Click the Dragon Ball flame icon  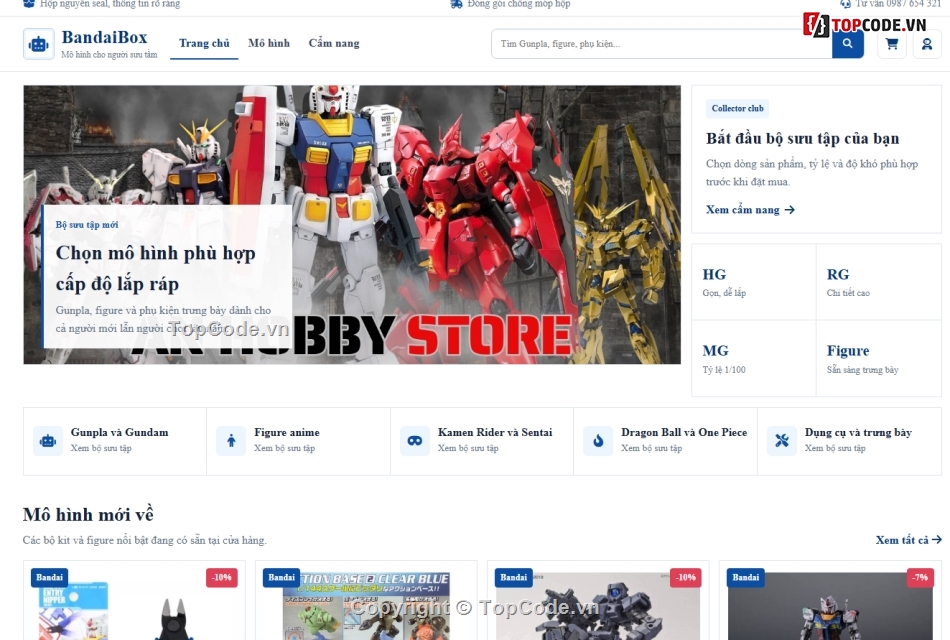point(598,441)
